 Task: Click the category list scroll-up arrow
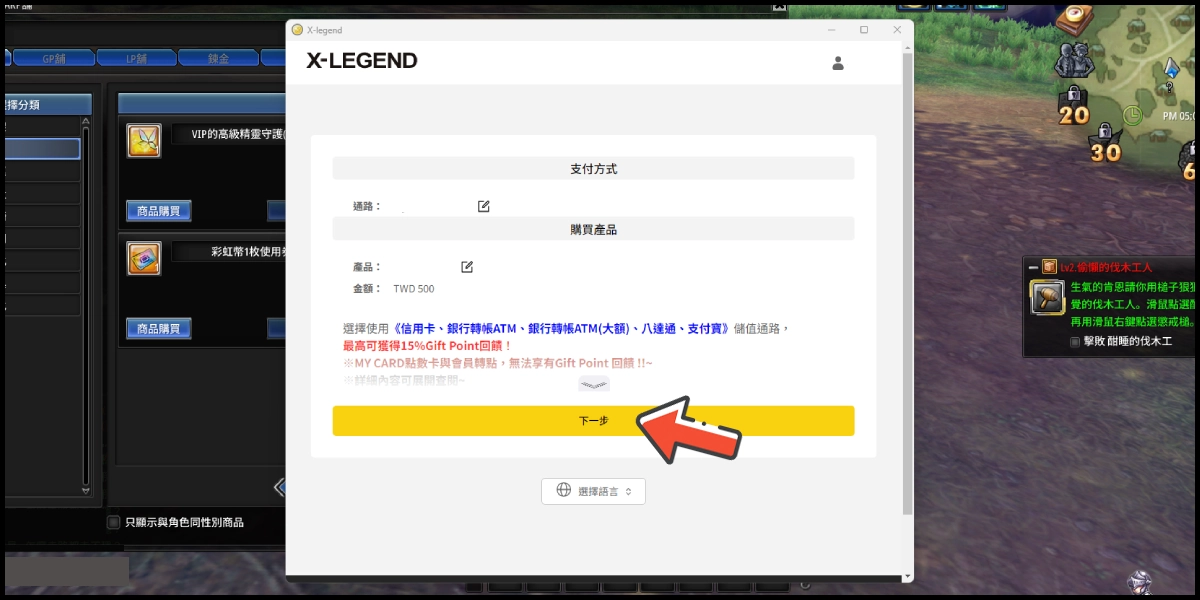point(86,123)
